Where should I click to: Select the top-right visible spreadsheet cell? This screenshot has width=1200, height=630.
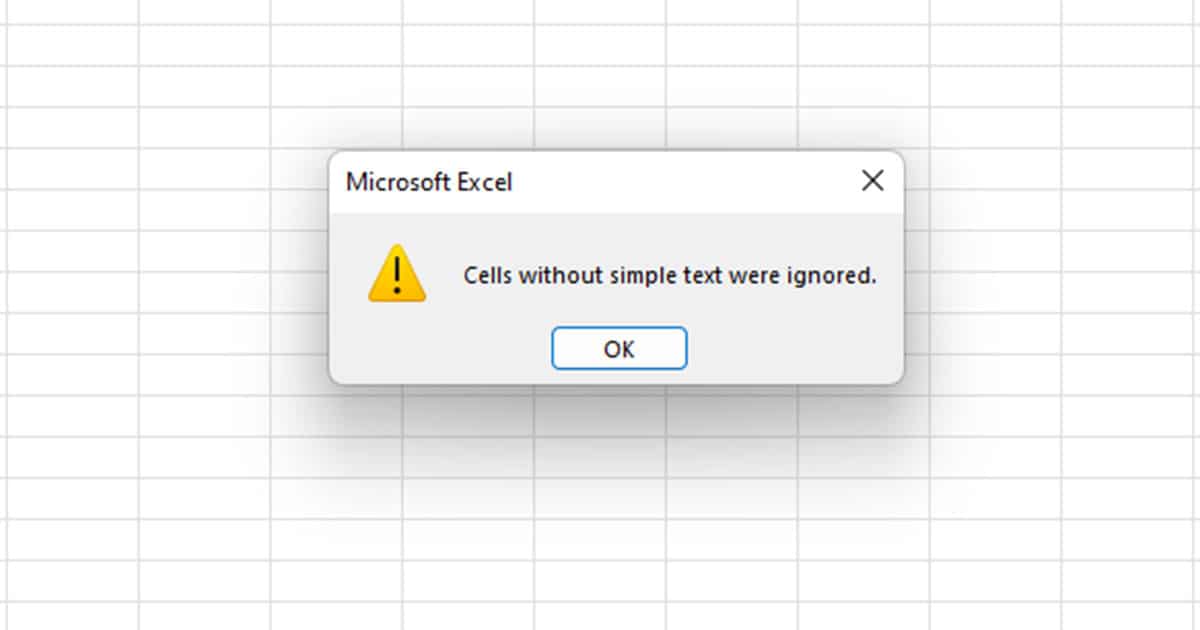pos(1130,12)
